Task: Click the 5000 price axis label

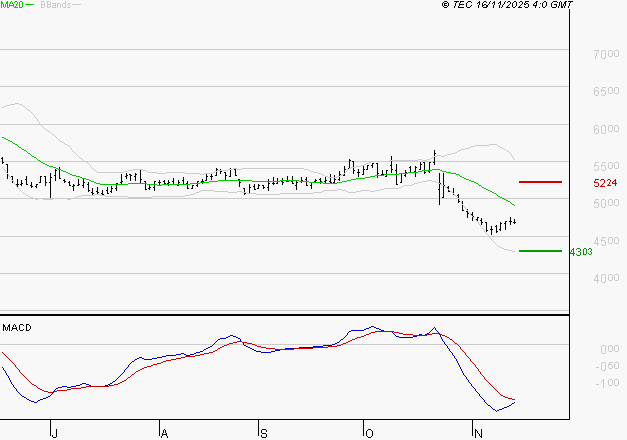Action: 606,203
